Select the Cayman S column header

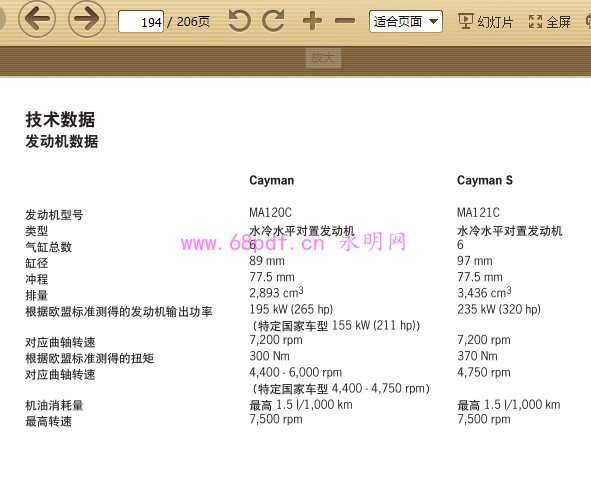[x=485, y=180]
